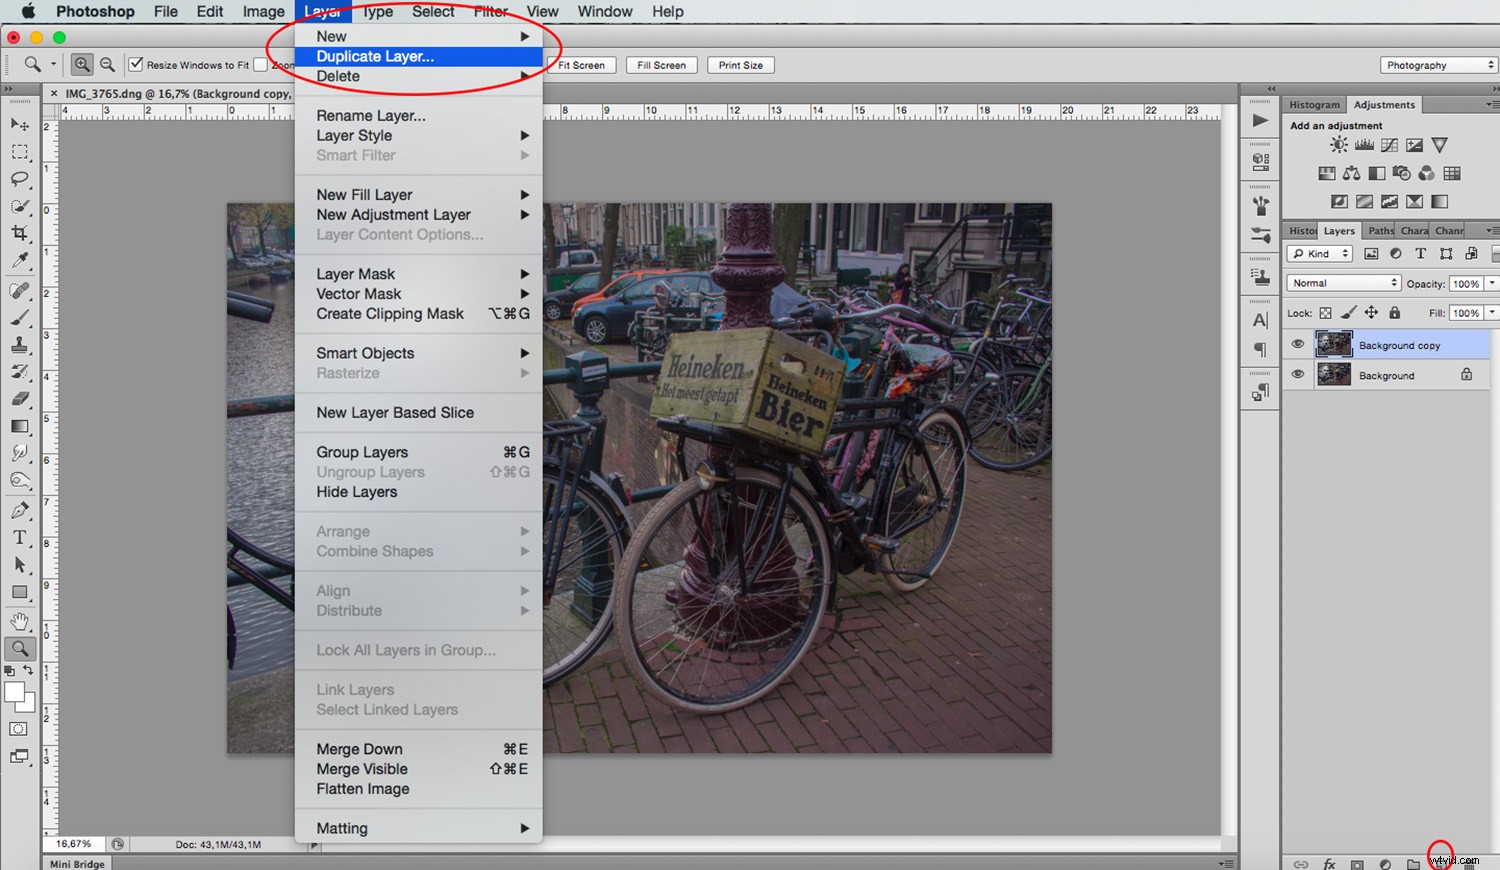Select the Type tool
This screenshot has width=1500, height=870.
(21, 537)
